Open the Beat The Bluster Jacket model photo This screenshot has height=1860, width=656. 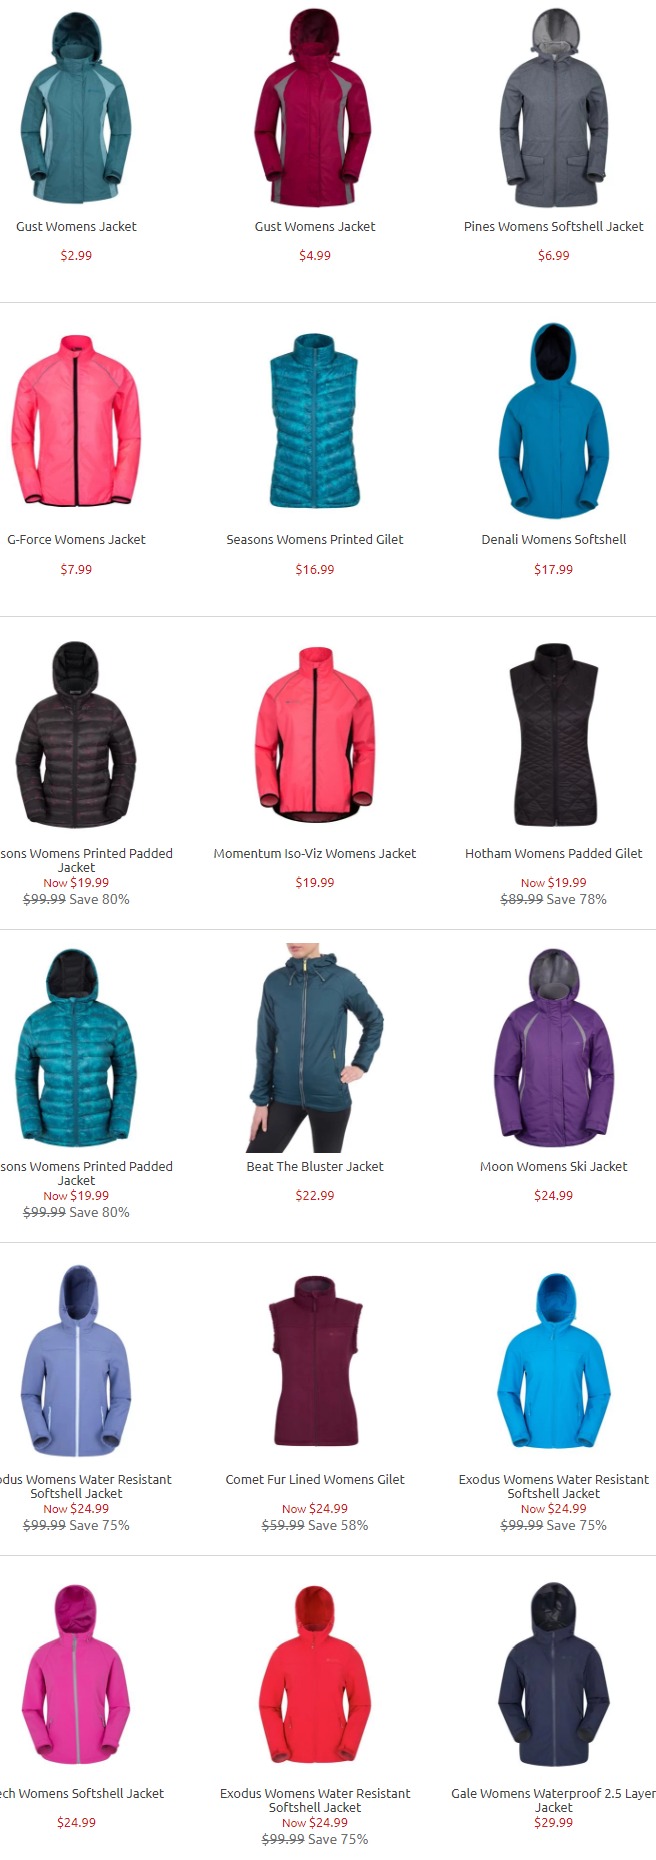pyautogui.click(x=315, y=1047)
